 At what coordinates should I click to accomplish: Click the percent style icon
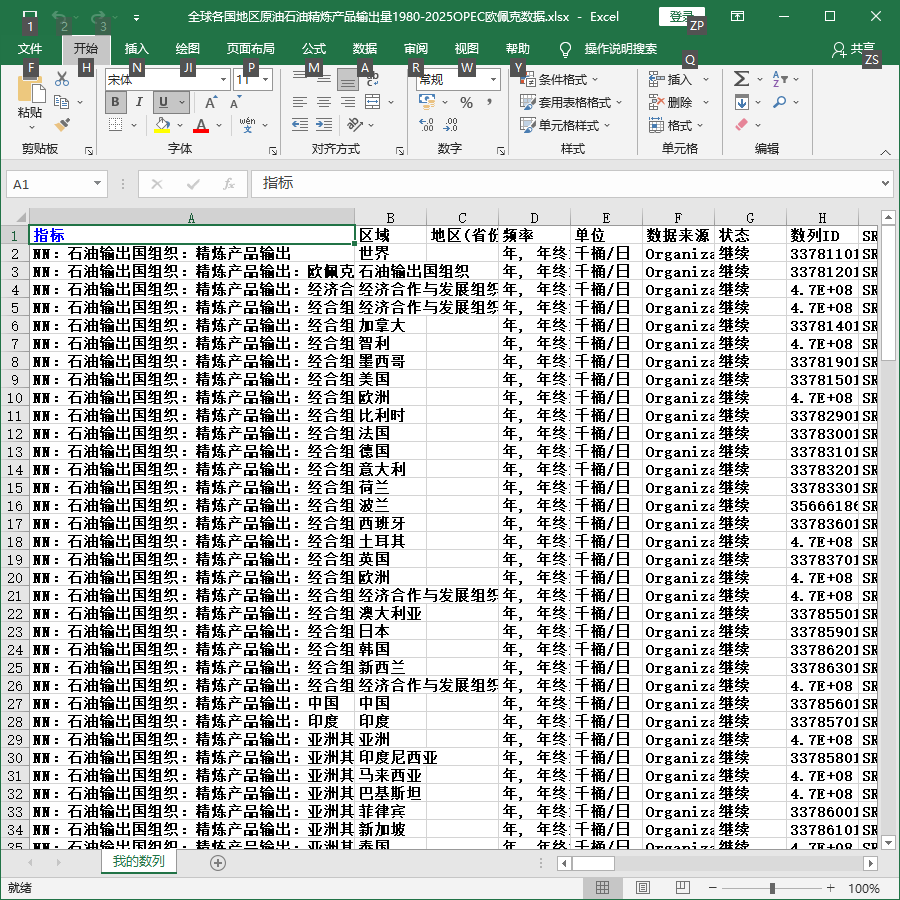(x=466, y=102)
